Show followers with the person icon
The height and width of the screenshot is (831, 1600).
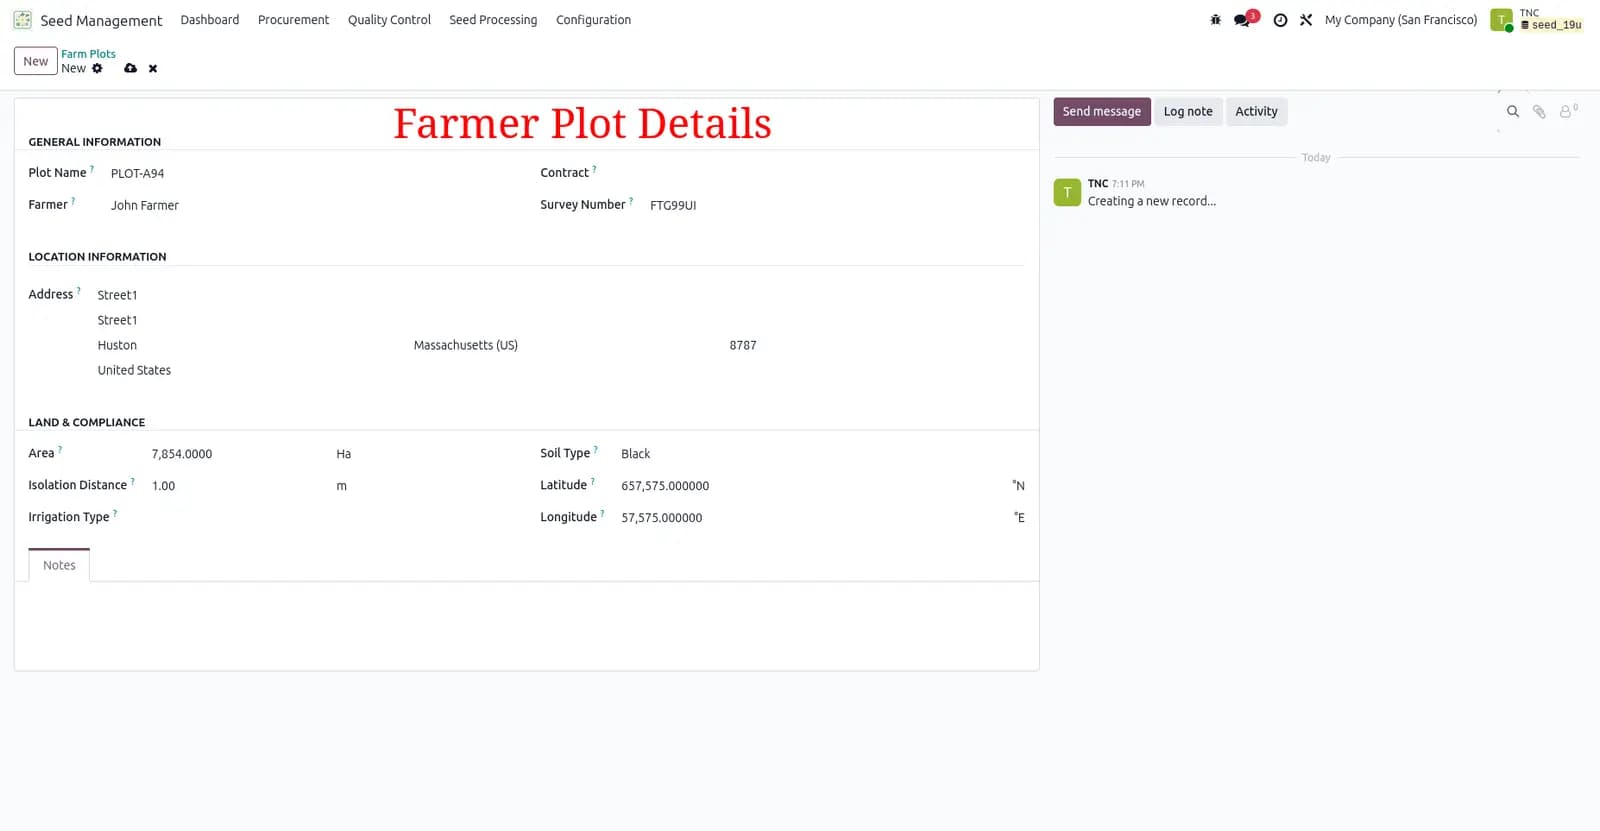[x=1567, y=111]
